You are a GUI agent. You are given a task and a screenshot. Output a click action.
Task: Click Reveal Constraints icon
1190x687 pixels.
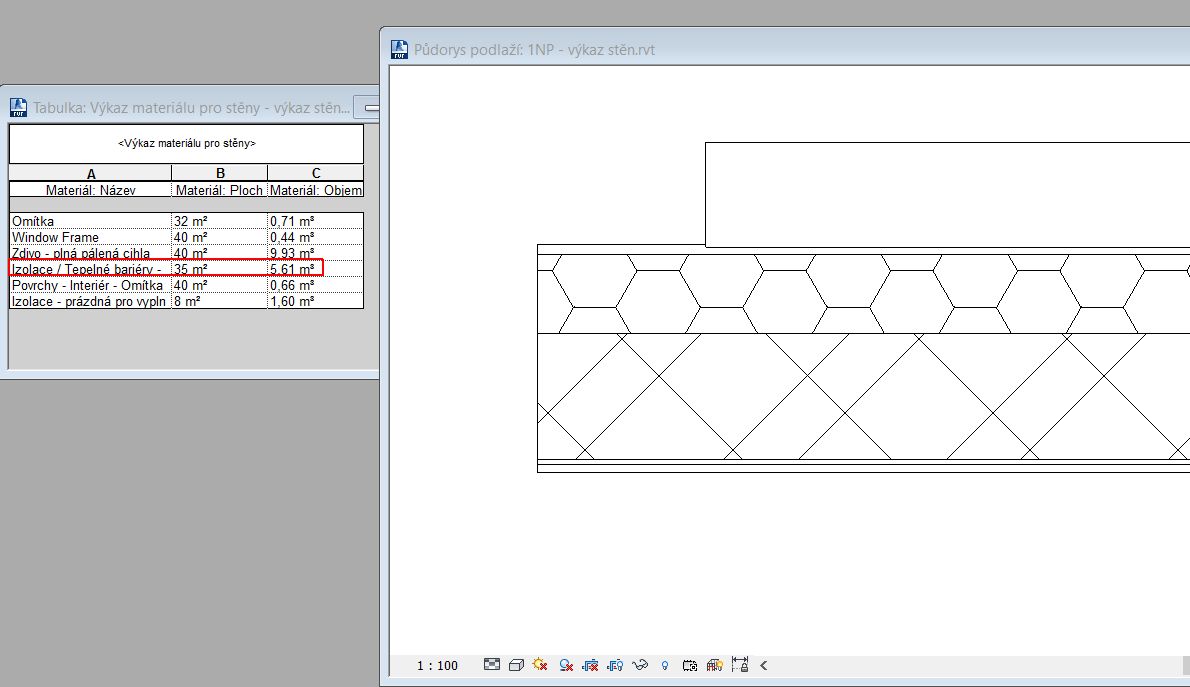[x=740, y=664]
